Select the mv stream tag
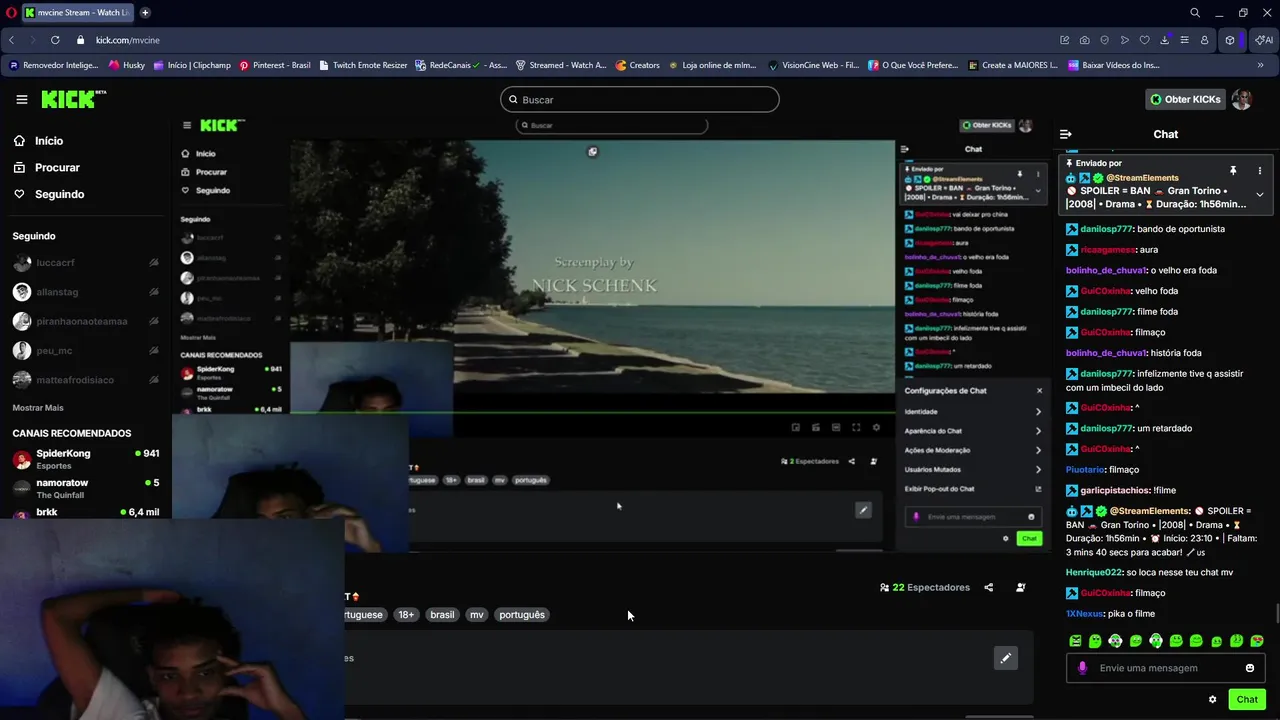Screen dimensions: 1280x720 coord(477,615)
